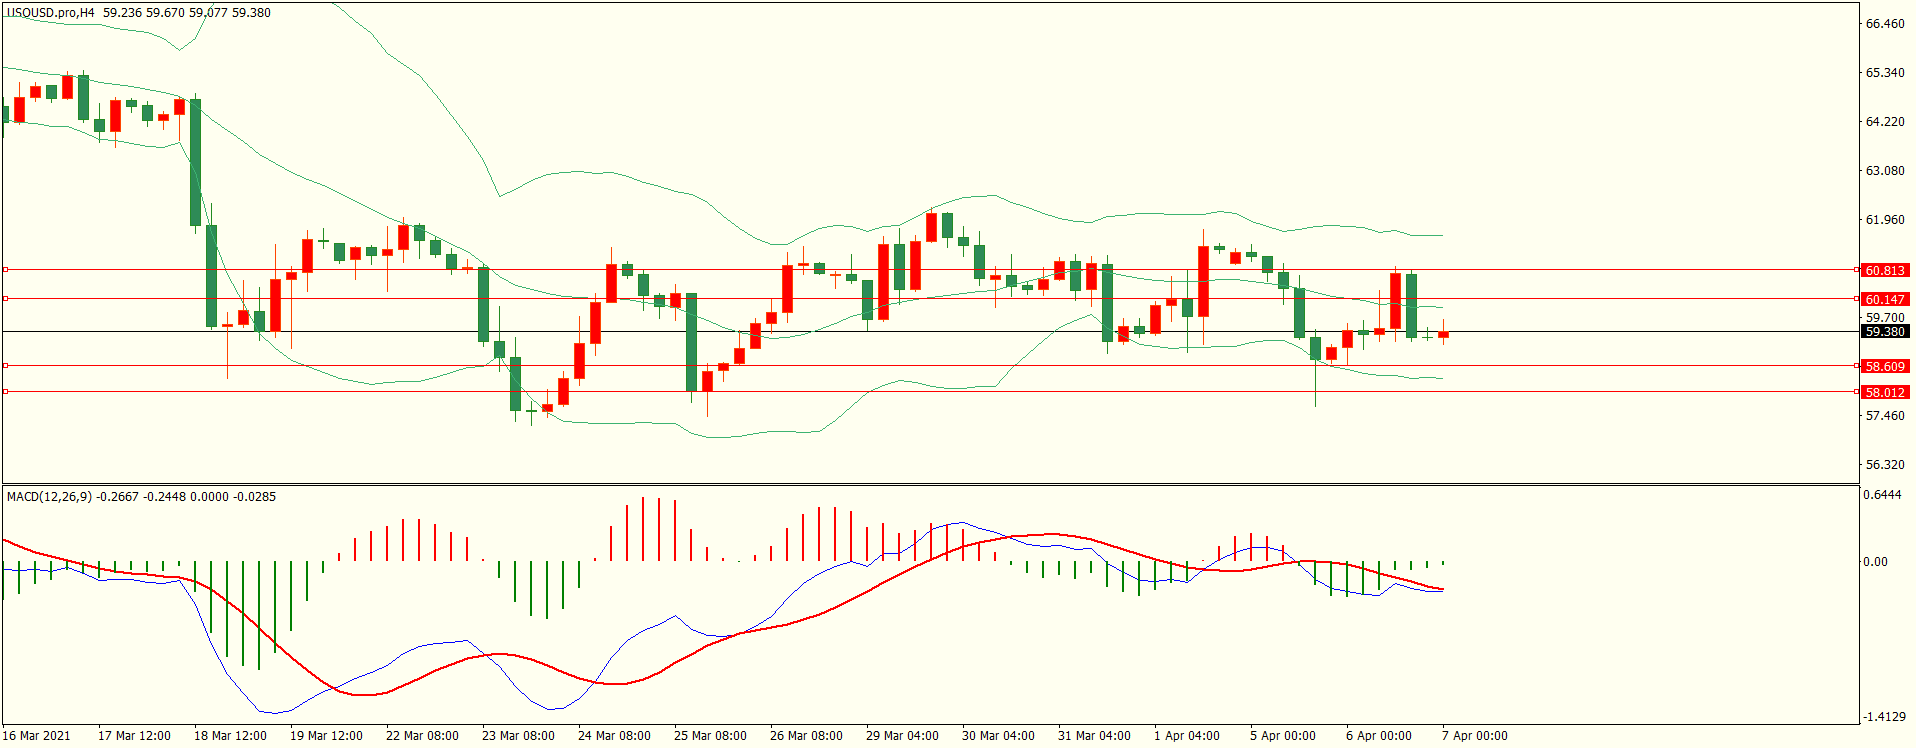Click the -1.4129 MACD scale value
The width and height of the screenshot is (1916, 748).
[1884, 717]
